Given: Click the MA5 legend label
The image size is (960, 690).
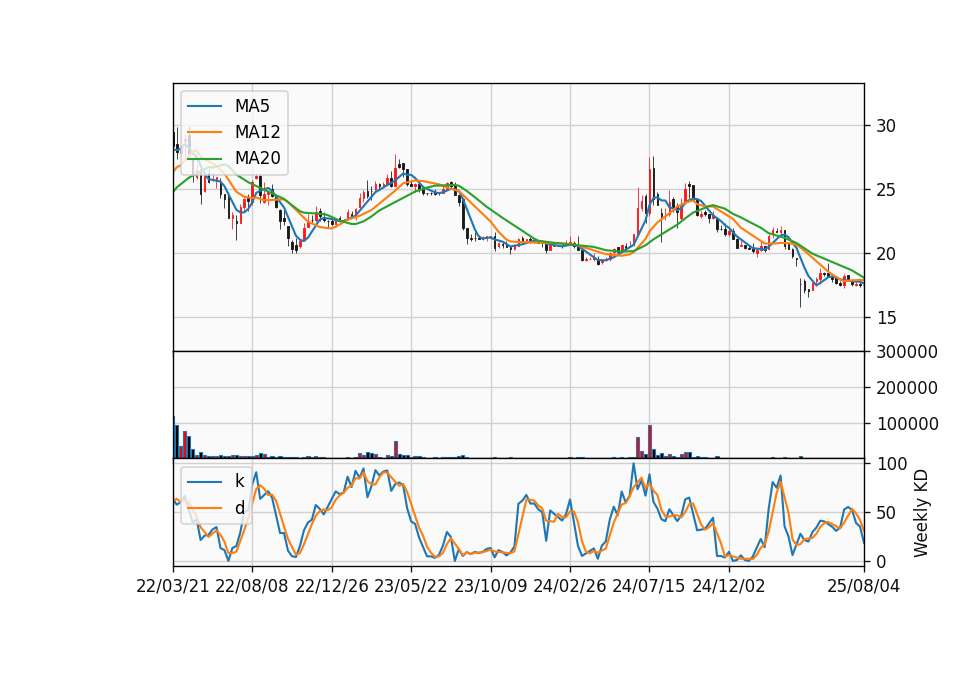Looking at the screenshot, I should (252, 106).
